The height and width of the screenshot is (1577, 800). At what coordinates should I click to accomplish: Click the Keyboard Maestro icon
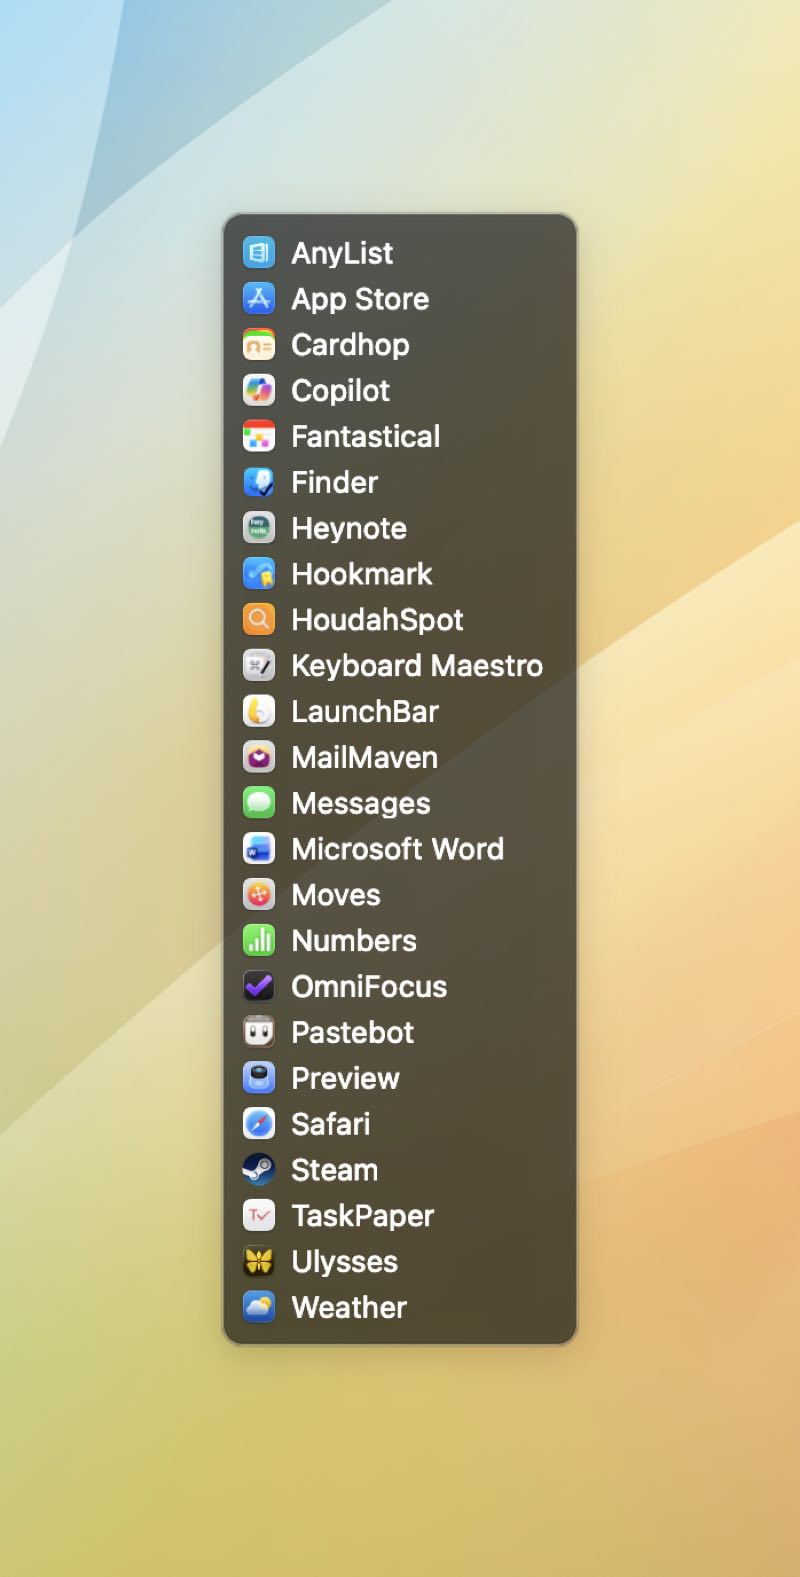259,665
